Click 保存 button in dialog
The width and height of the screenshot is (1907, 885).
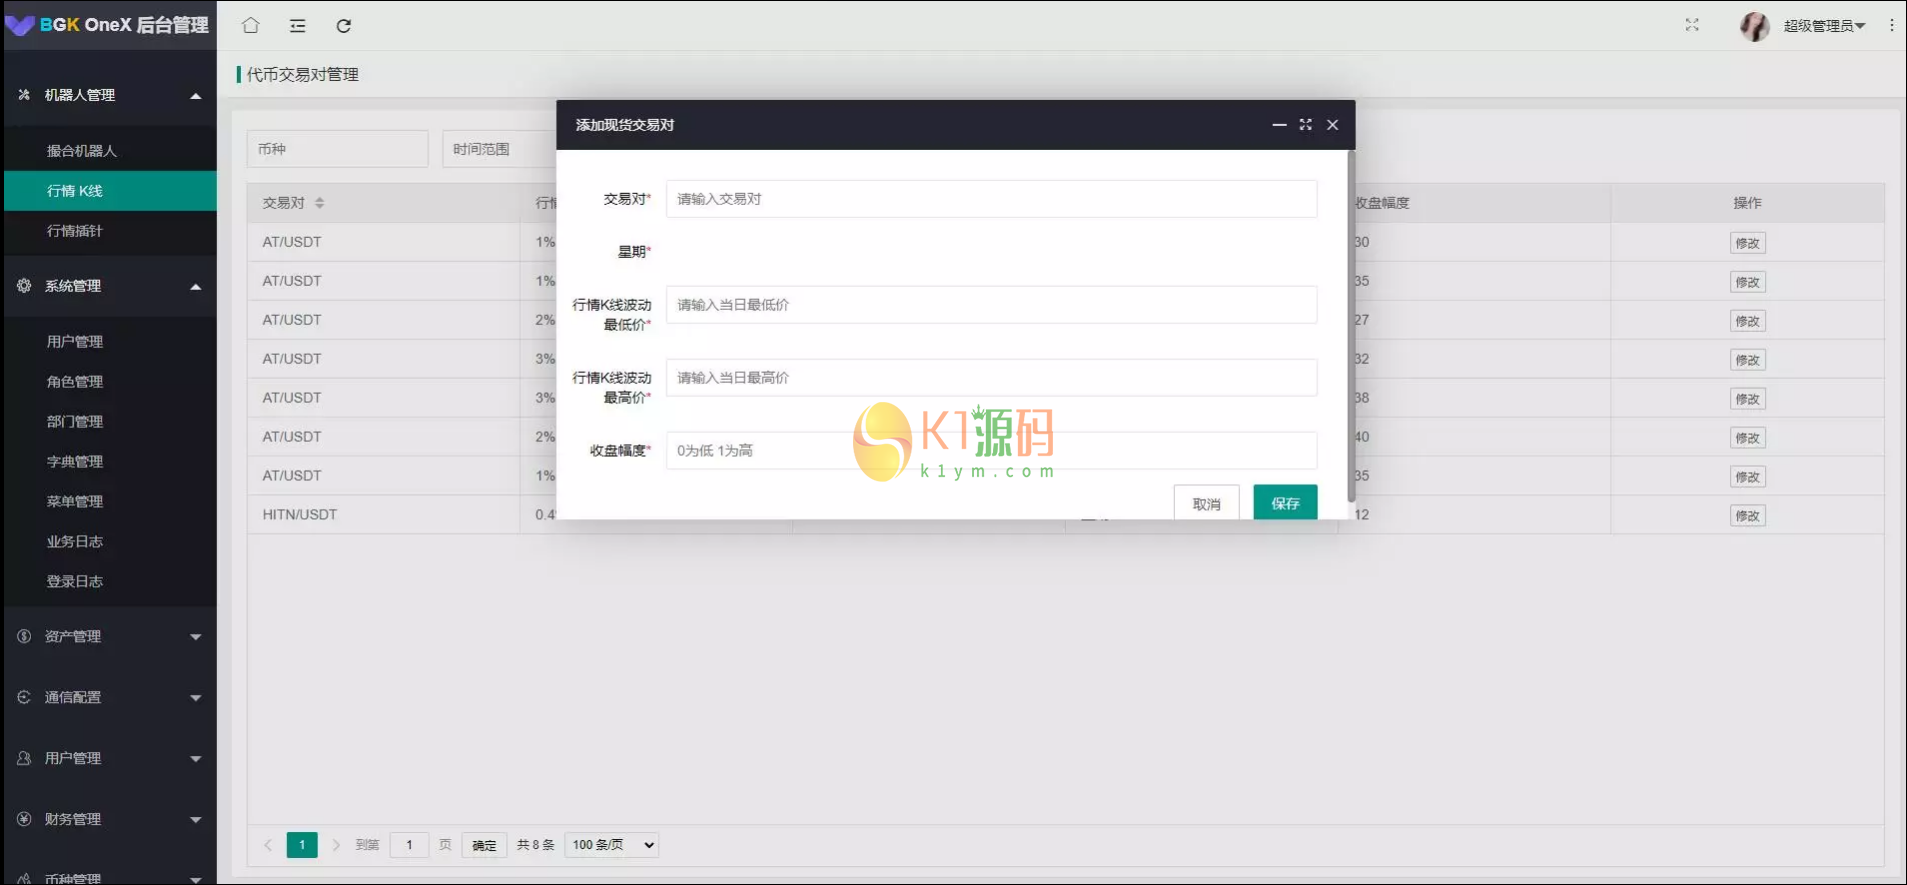pos(1285,503)
